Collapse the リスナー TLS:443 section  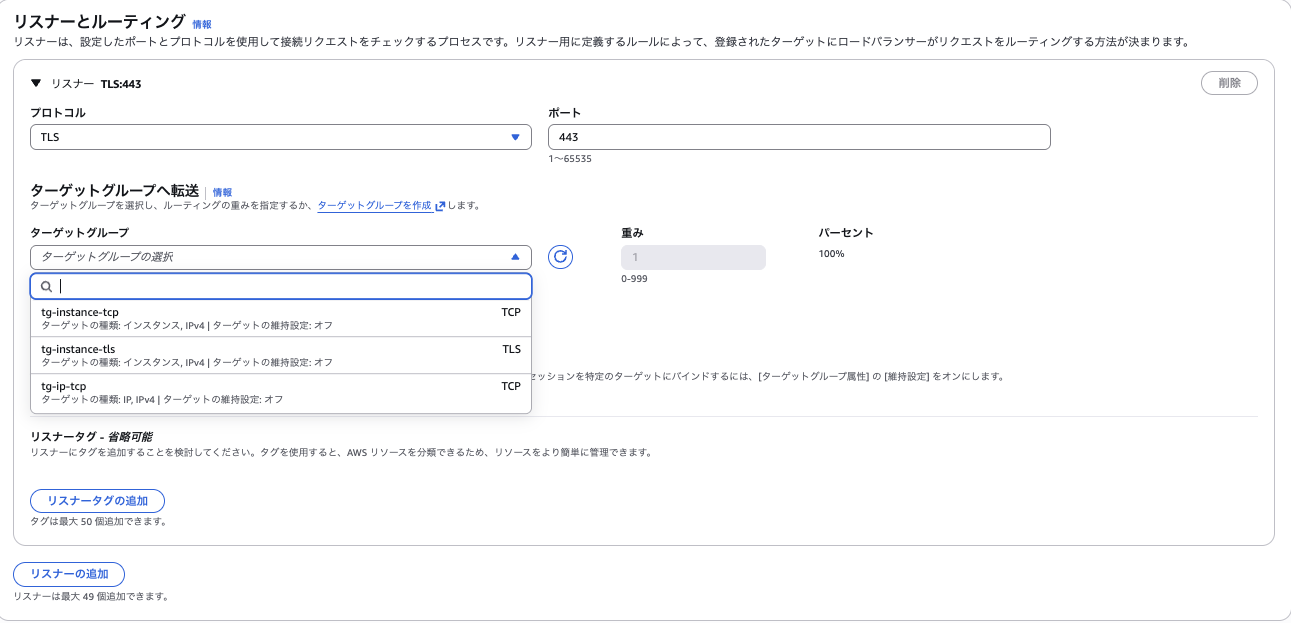coord(36,84)
